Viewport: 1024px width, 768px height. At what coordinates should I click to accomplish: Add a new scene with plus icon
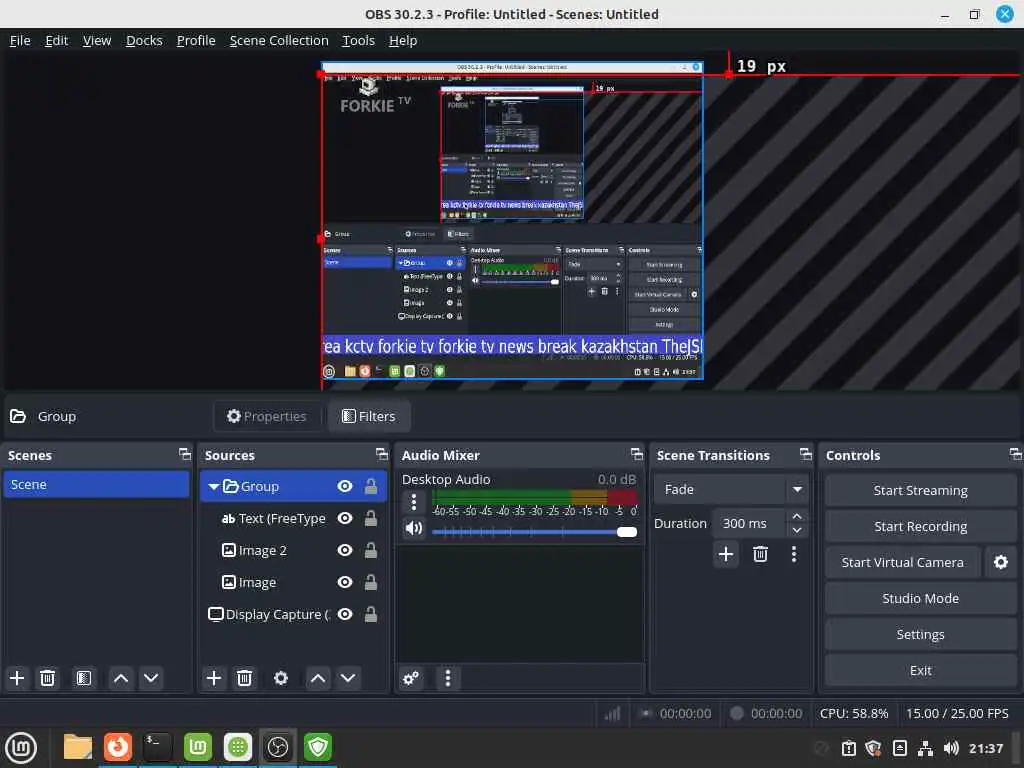pyautogui.click(x=17, y=678)
